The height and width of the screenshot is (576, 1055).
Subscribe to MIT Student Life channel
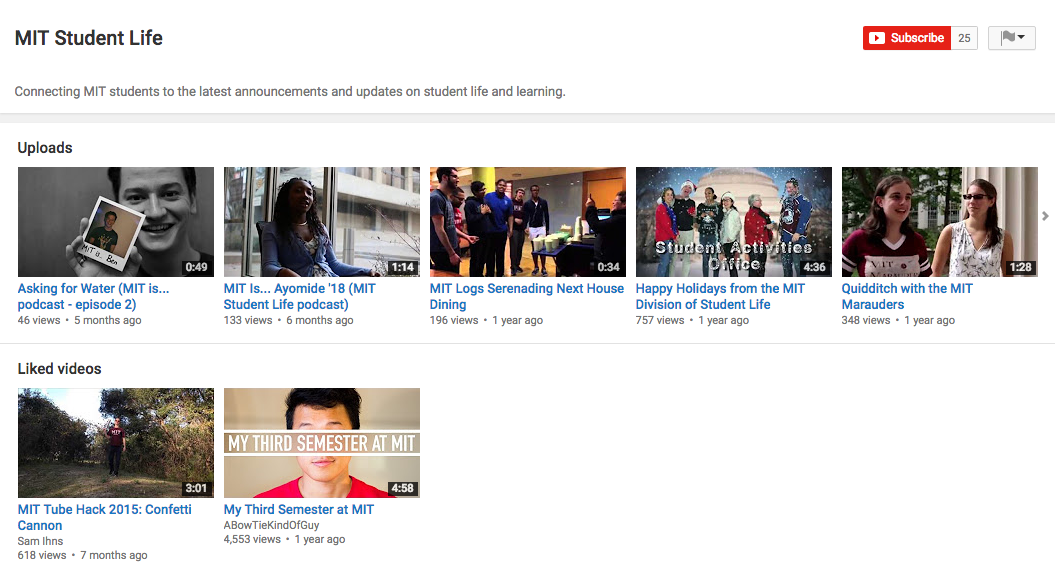pos(906,38)
